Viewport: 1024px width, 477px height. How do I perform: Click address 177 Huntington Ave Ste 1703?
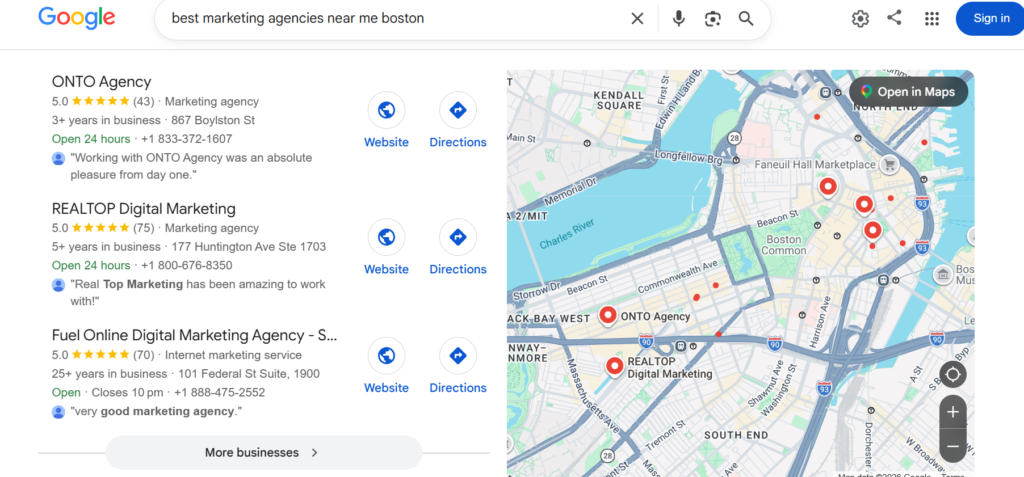[249, 247]
